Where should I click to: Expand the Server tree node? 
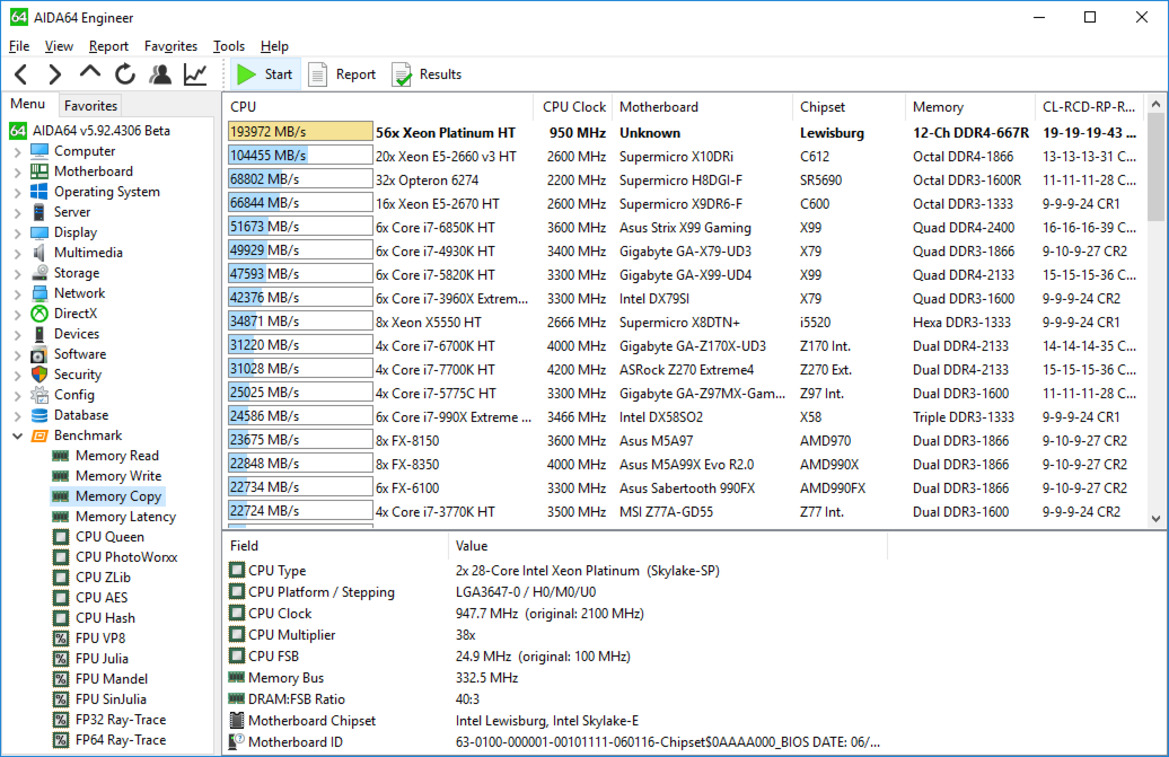(18, 213)
